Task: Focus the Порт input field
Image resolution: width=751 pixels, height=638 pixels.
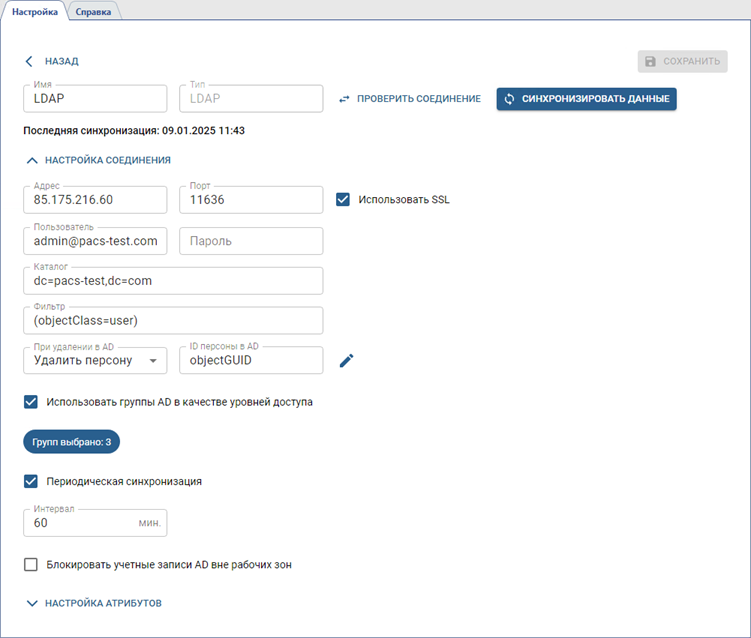Action: pyautogui.click(x=250, y=200)
